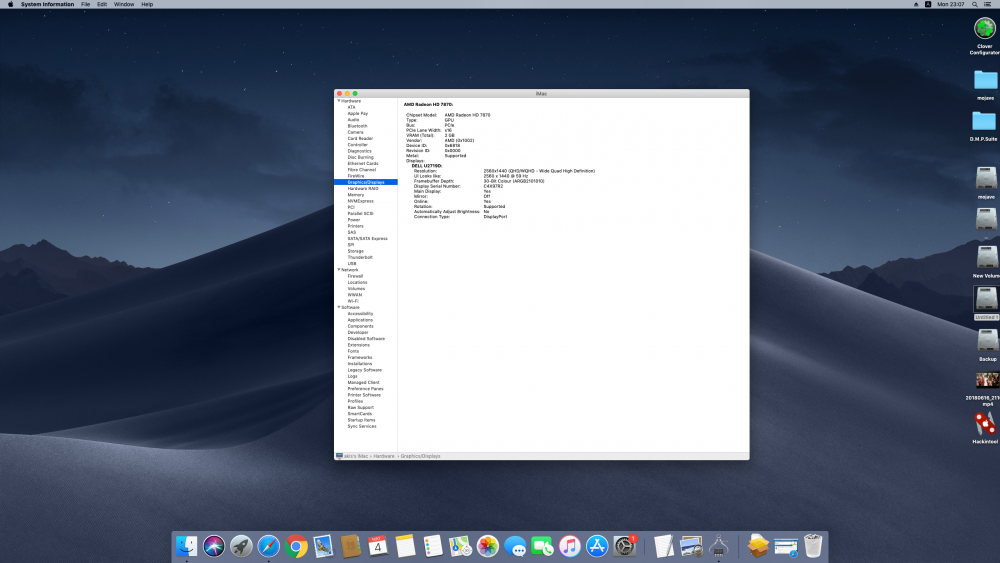Open Launchpad rocket icon
Image resolution: width=1000 pixels, height=563 pixels.
coord(241,546)
